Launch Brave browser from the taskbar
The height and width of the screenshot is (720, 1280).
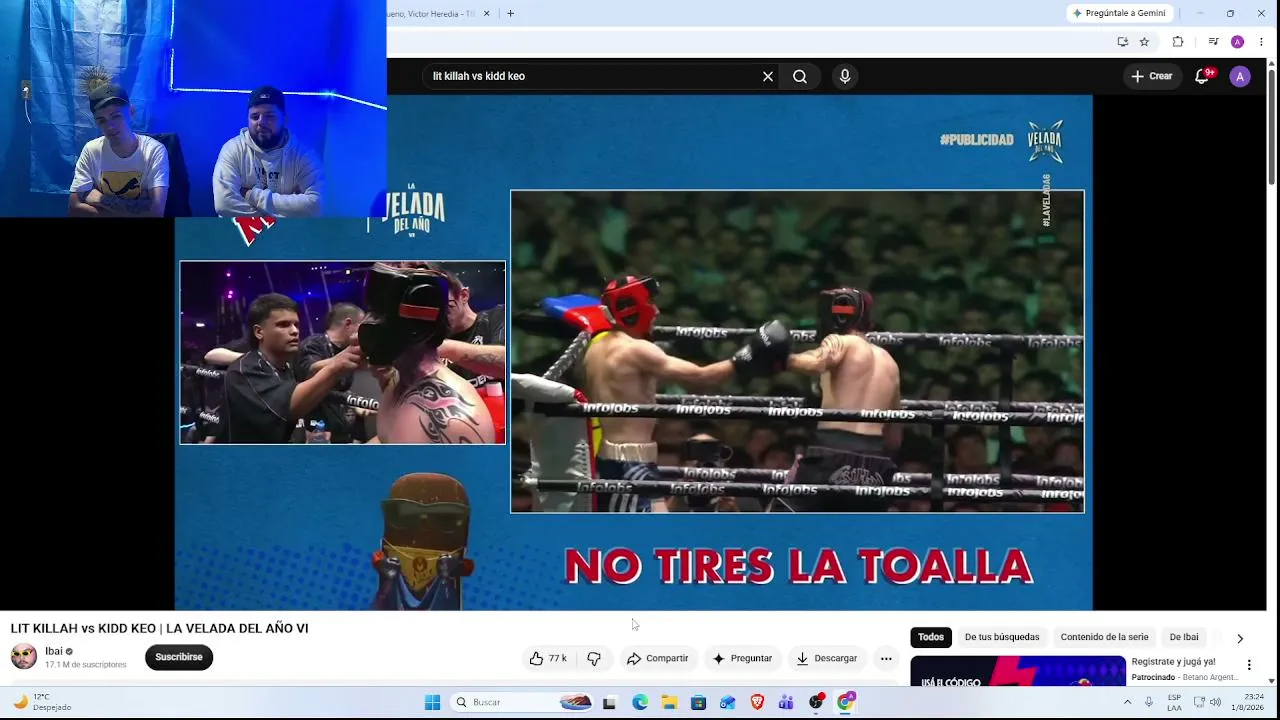[x=757, y=702]
